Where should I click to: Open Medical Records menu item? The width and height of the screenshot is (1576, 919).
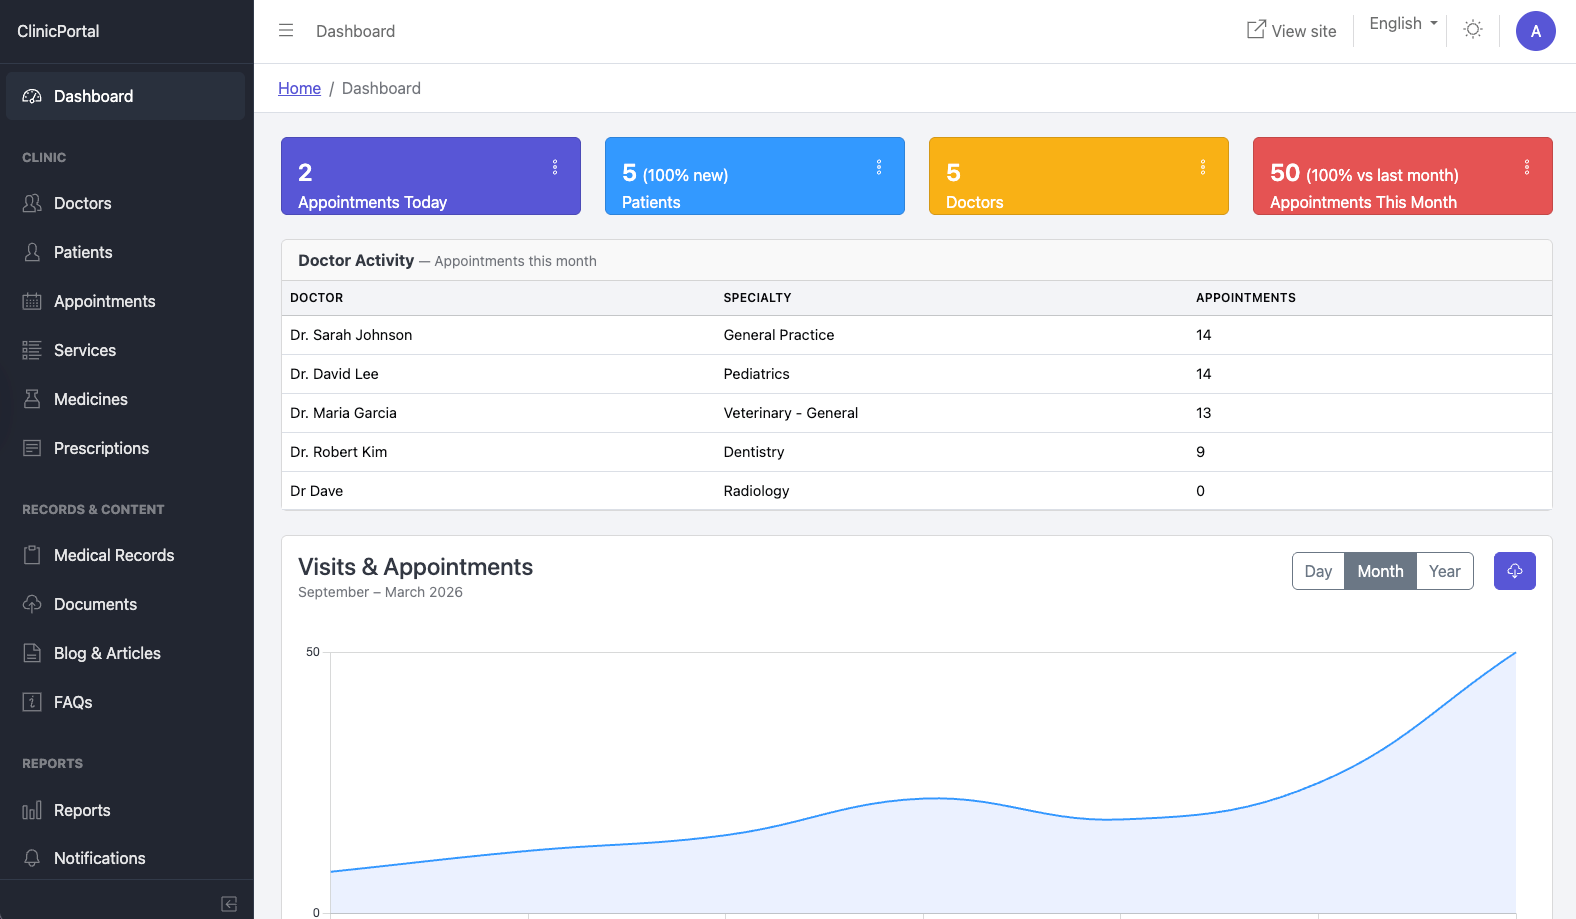(x=113, y=555)
